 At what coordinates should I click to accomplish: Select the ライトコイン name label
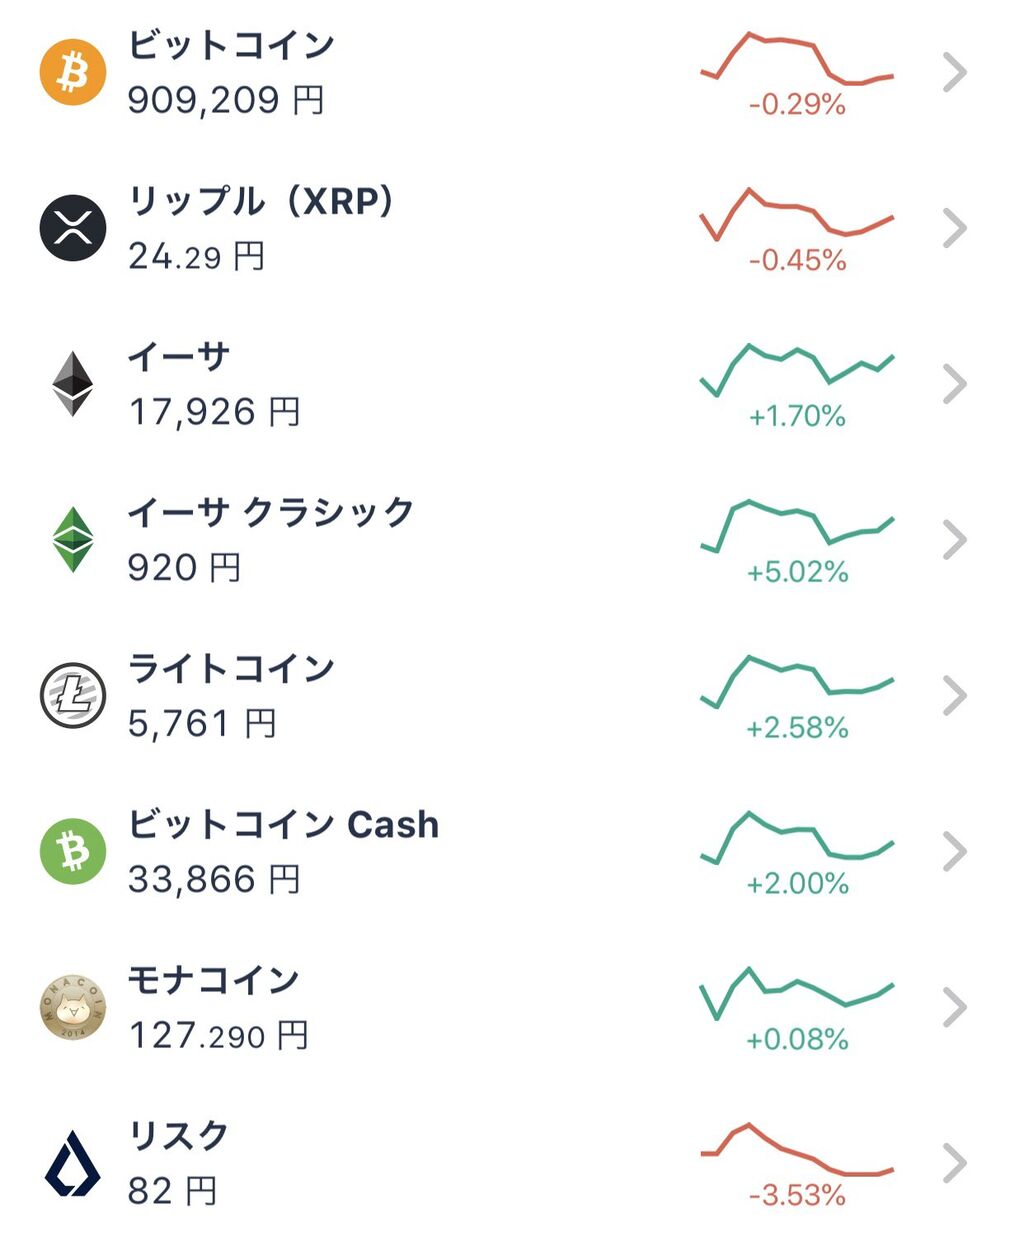231,668
